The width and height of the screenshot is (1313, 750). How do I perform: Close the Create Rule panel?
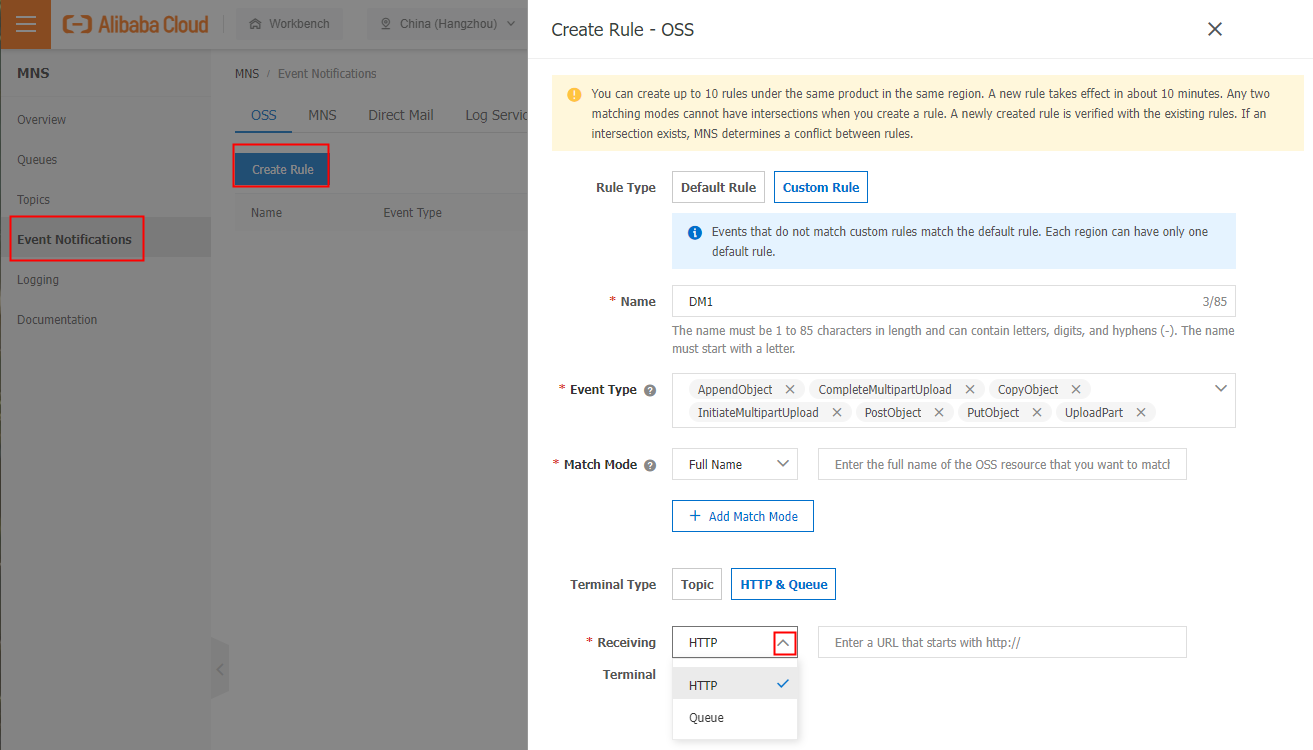tap(1215, 29)
